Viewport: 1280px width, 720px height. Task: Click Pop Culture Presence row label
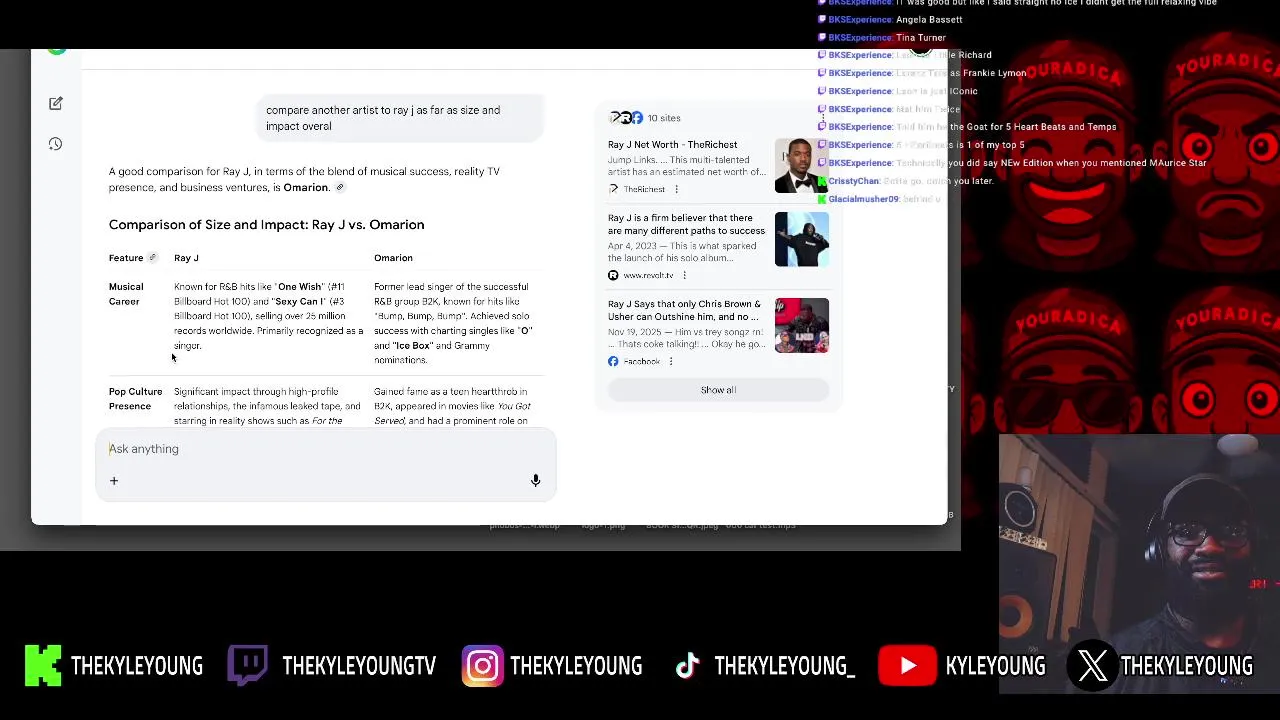(135, 399)
